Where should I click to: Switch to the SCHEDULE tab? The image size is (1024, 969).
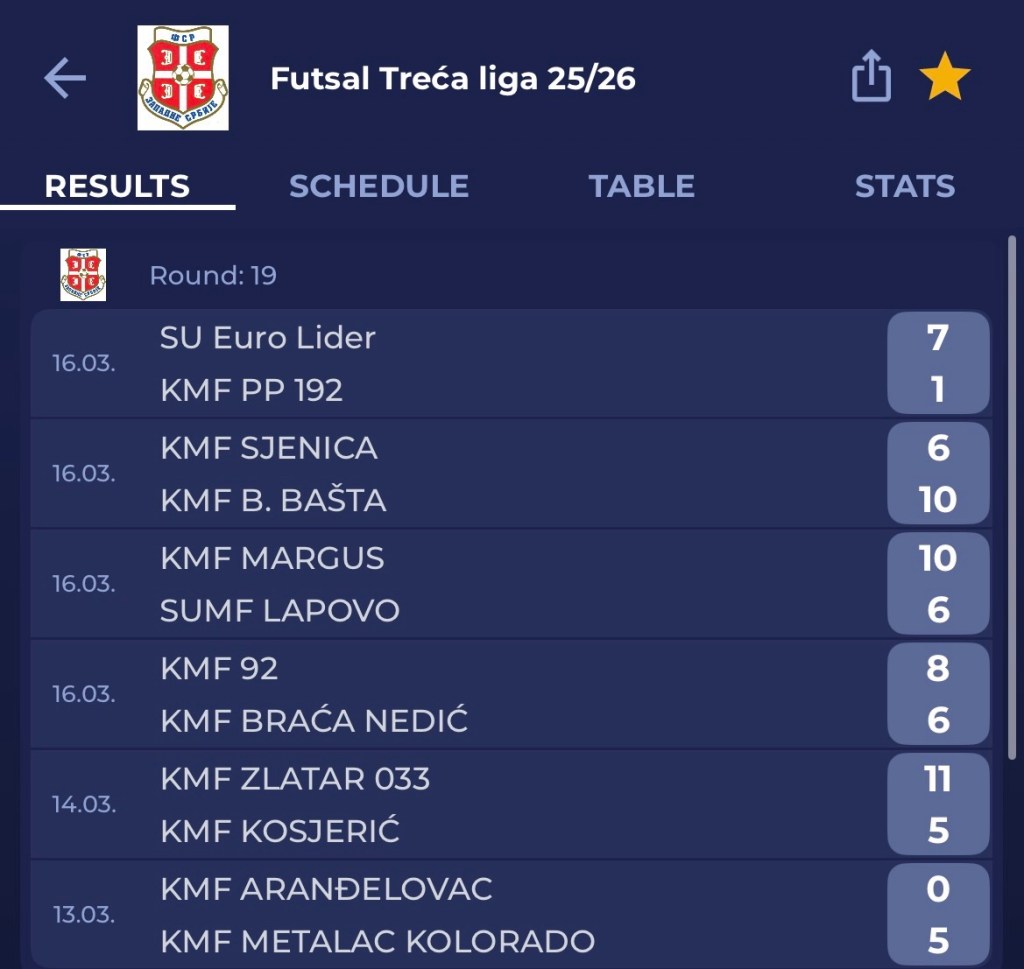(x=378, y=186)
